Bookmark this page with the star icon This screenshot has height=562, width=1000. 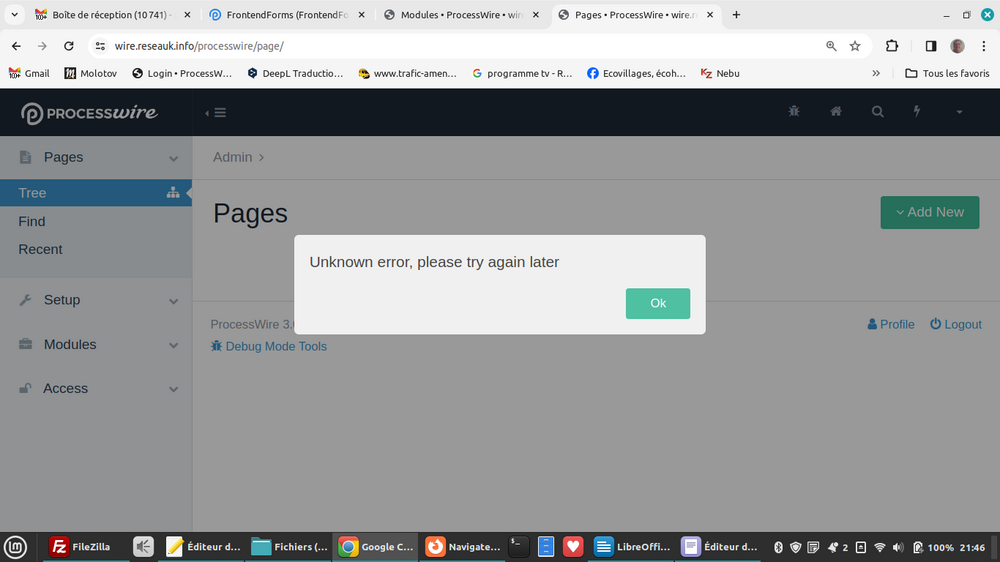855,46
